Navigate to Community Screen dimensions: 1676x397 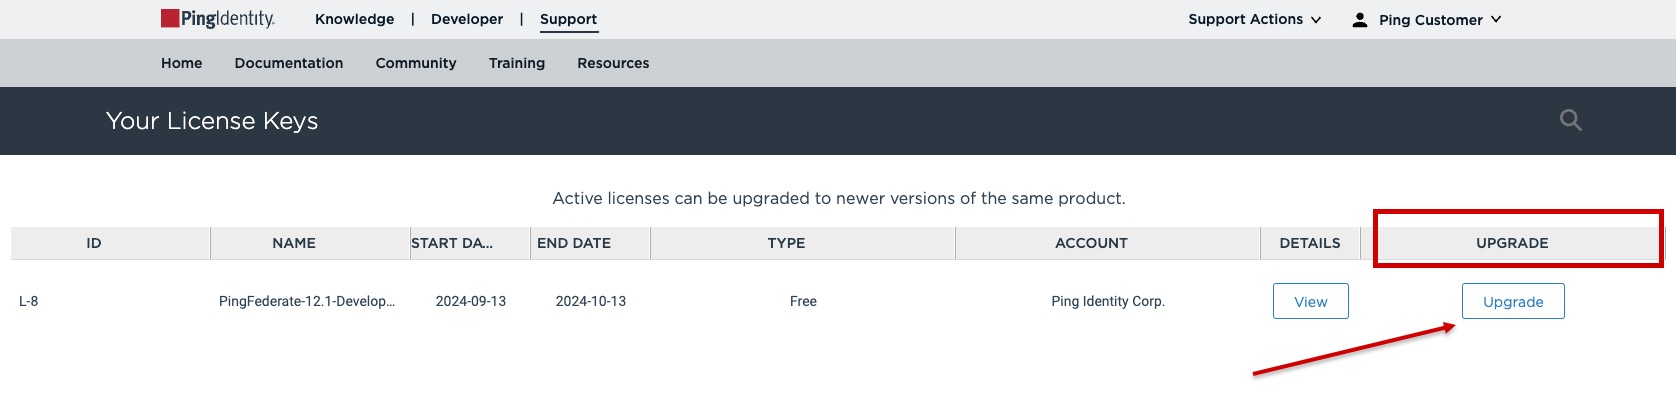tap(416, 63)
